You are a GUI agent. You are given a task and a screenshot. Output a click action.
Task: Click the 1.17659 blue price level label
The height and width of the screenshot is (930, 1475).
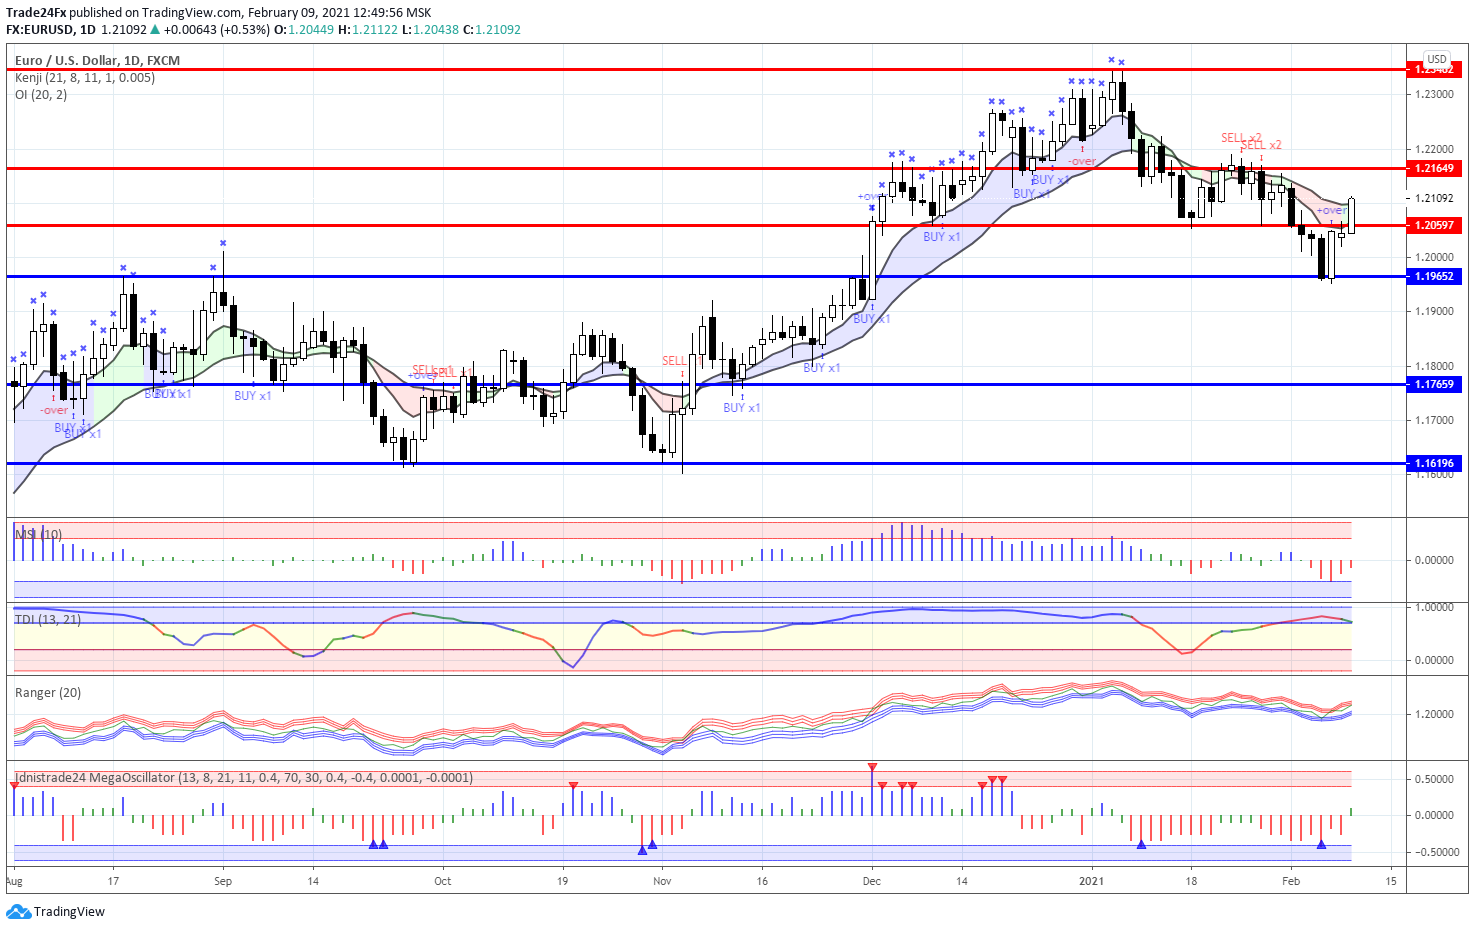tap(1434, 384)
